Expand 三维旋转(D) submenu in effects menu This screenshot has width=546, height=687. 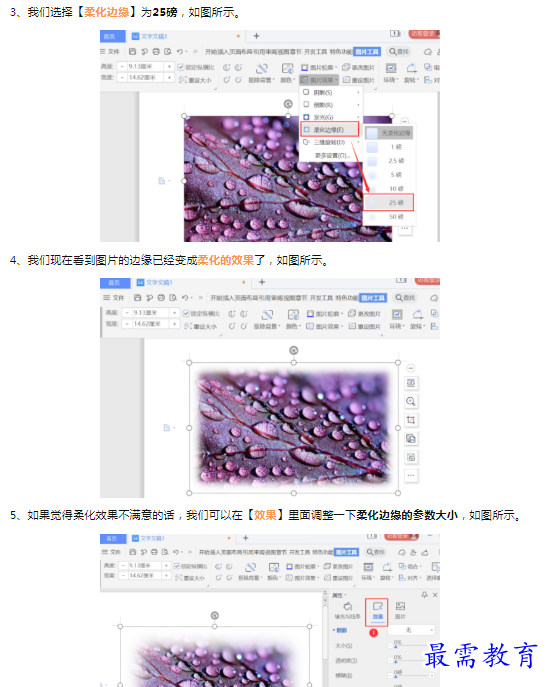click(331, 142)
